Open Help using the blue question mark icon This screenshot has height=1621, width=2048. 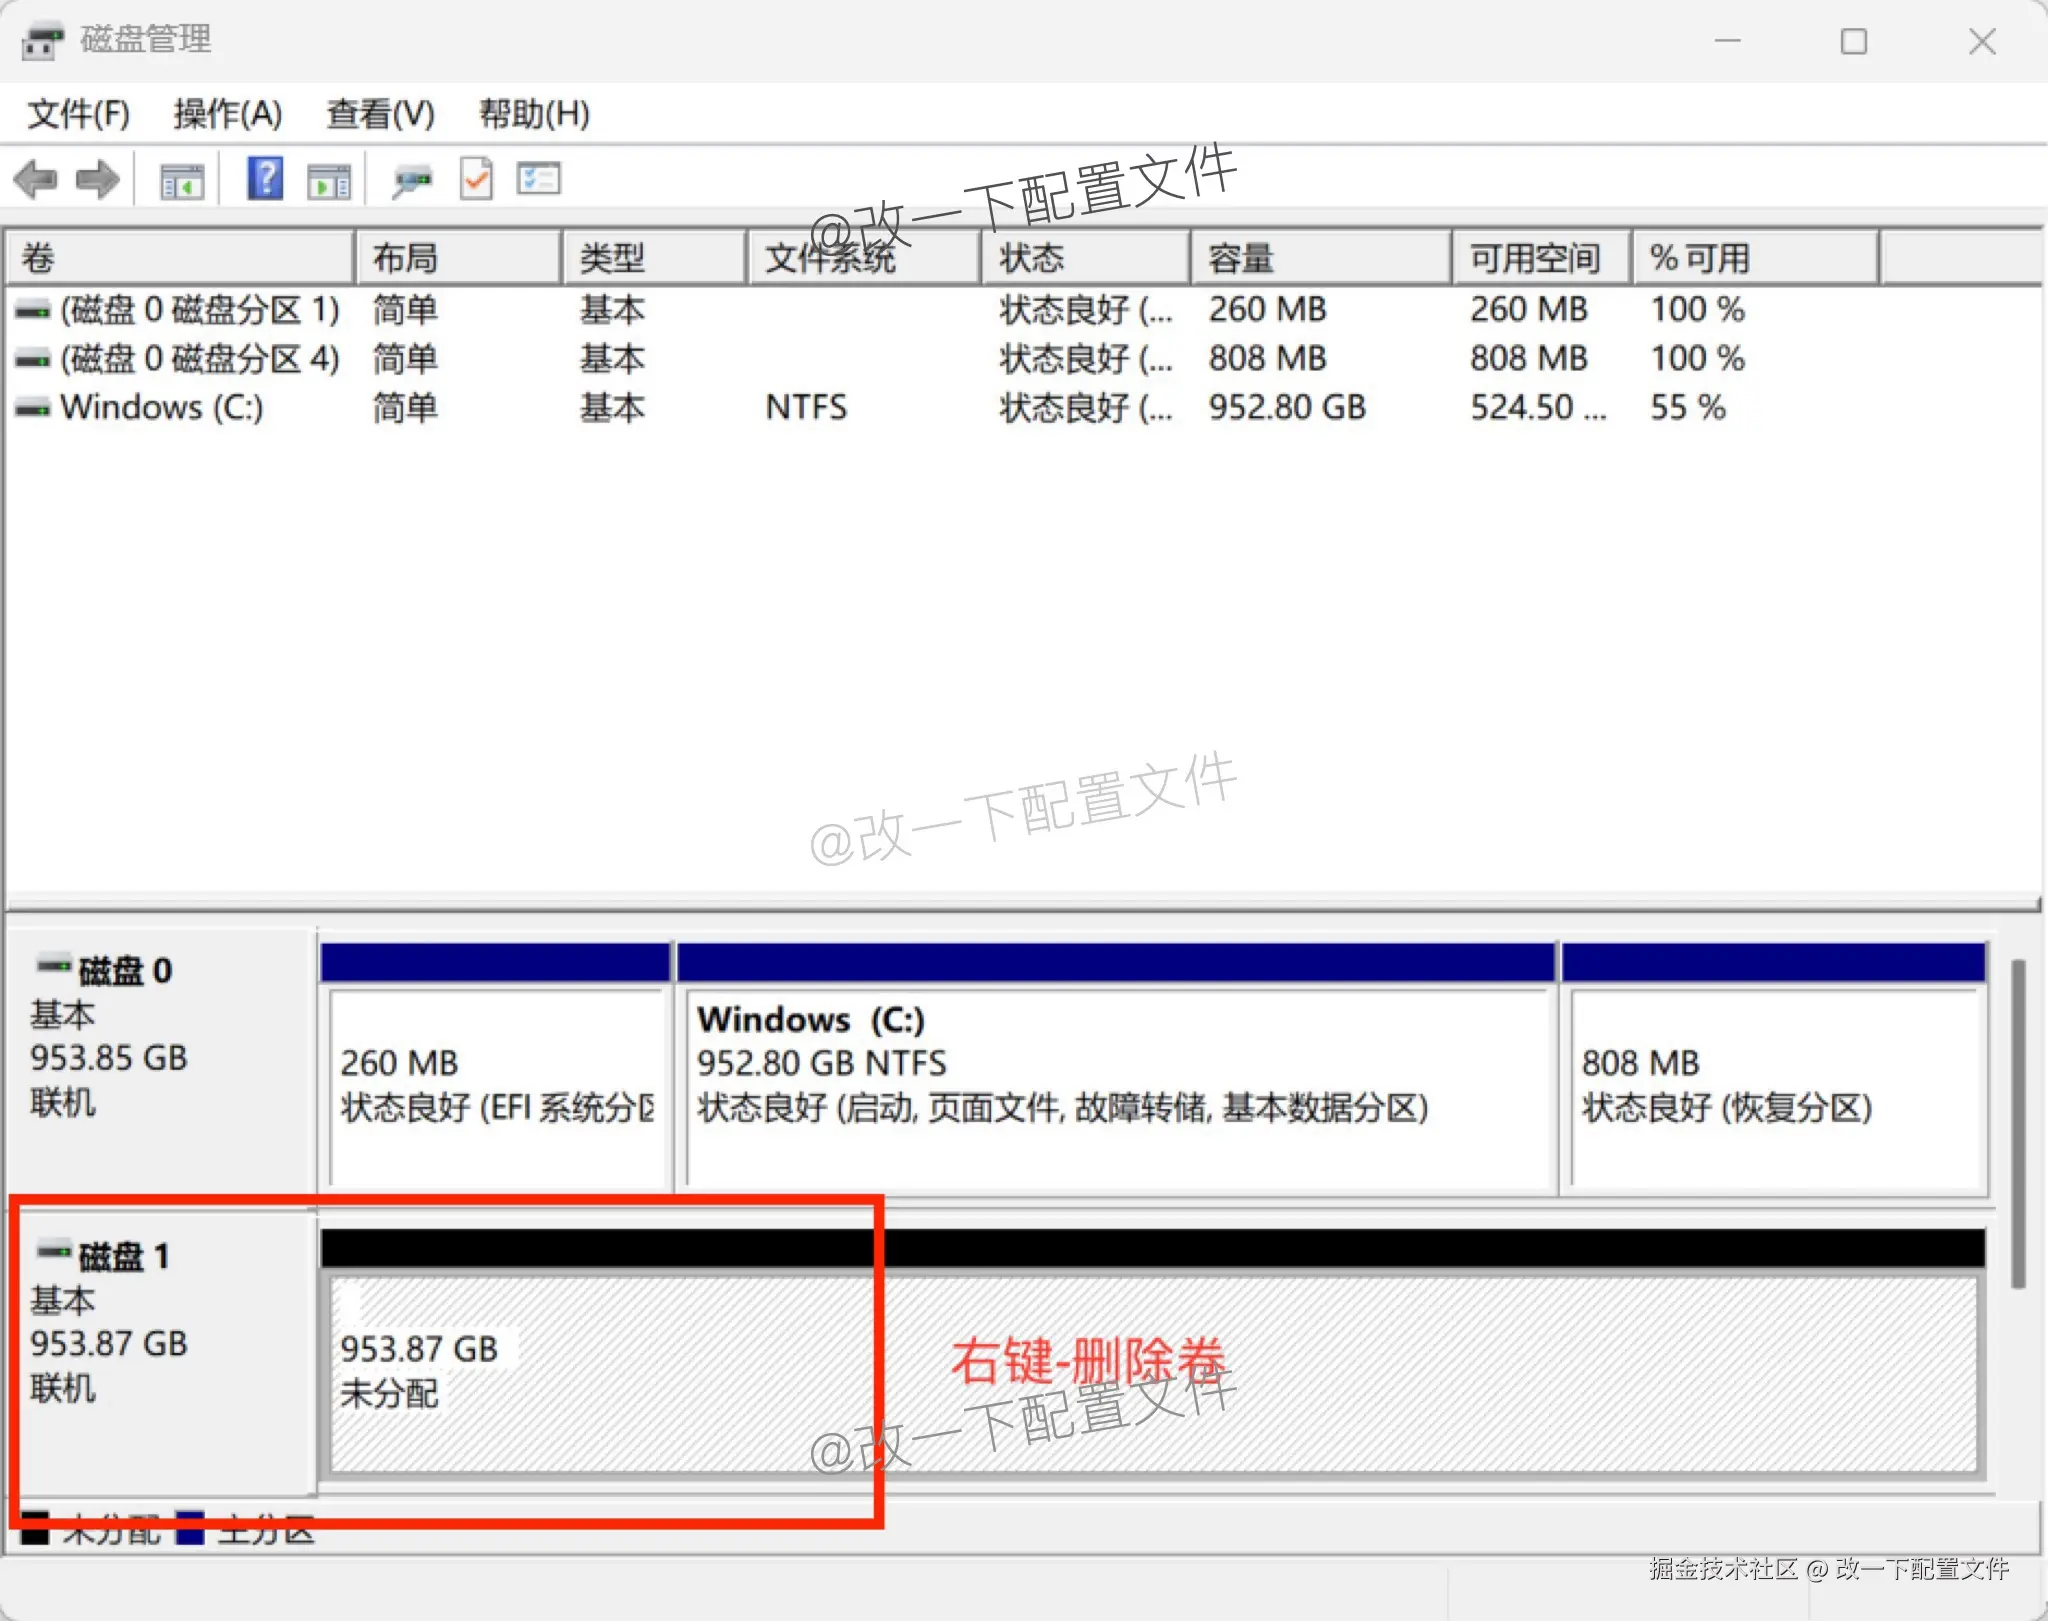[263, 179]
